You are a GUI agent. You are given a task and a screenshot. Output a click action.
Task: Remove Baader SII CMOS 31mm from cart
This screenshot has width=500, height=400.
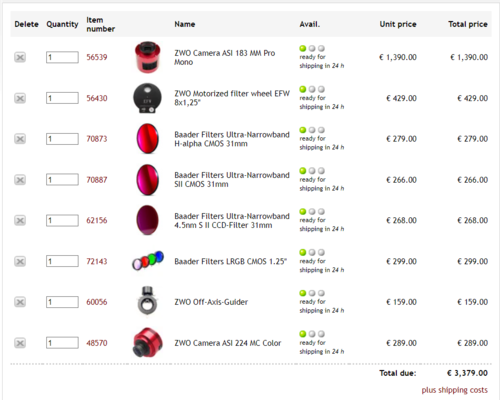[x=20, y=180]
